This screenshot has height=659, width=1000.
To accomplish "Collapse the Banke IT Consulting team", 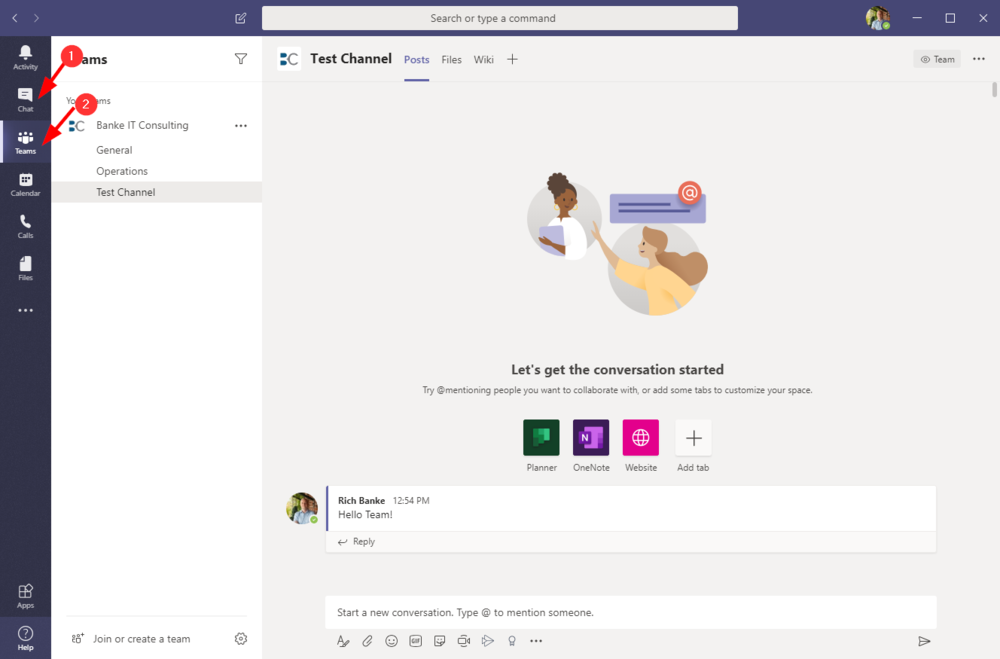I will coord(142,125).
